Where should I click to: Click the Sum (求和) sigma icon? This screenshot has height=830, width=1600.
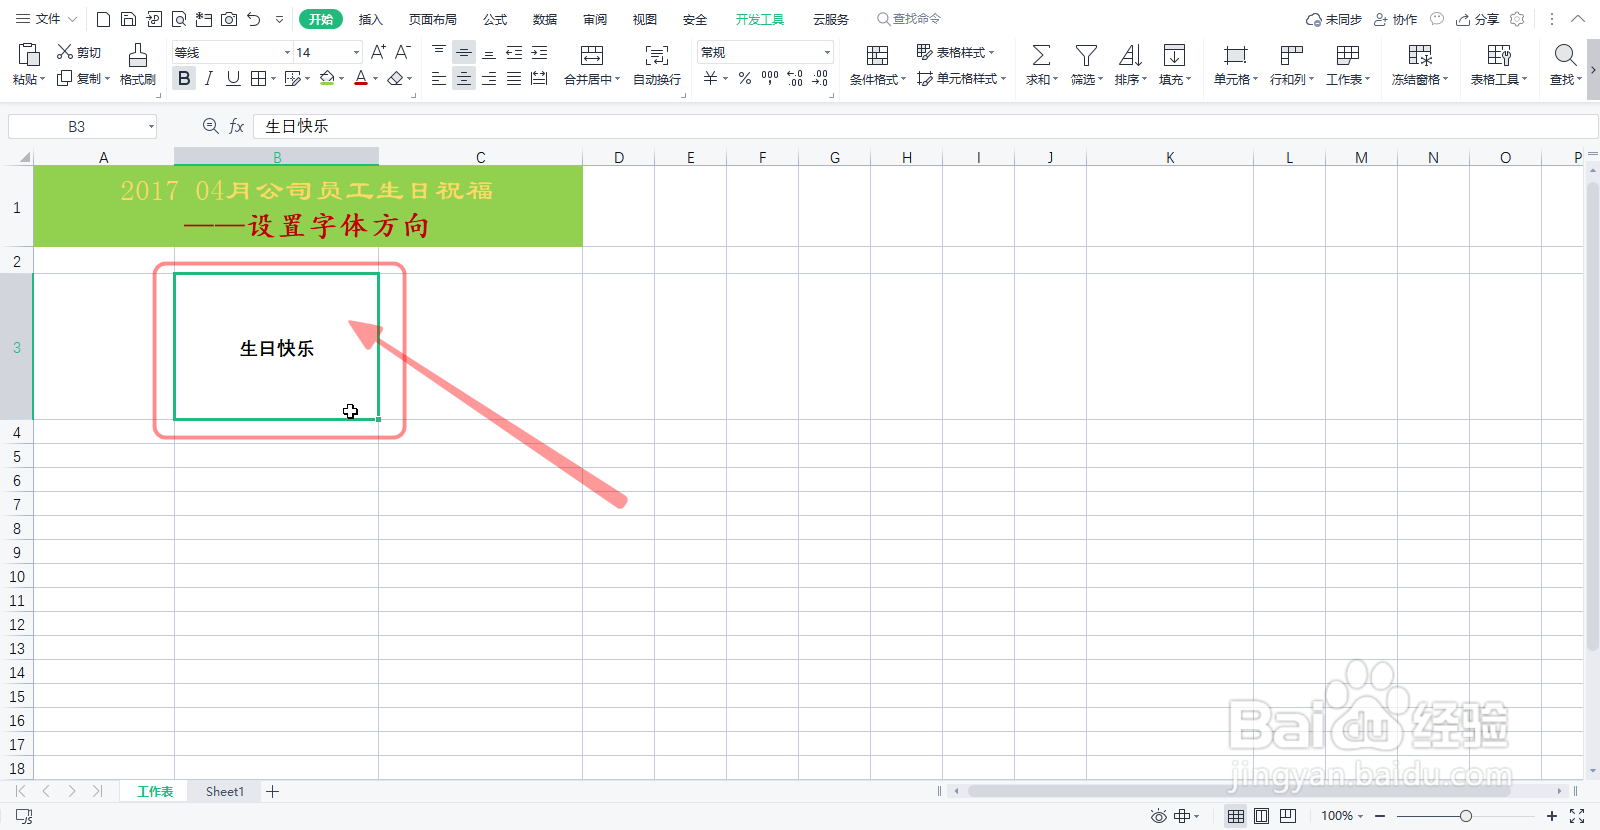[x=1041, y=55]
